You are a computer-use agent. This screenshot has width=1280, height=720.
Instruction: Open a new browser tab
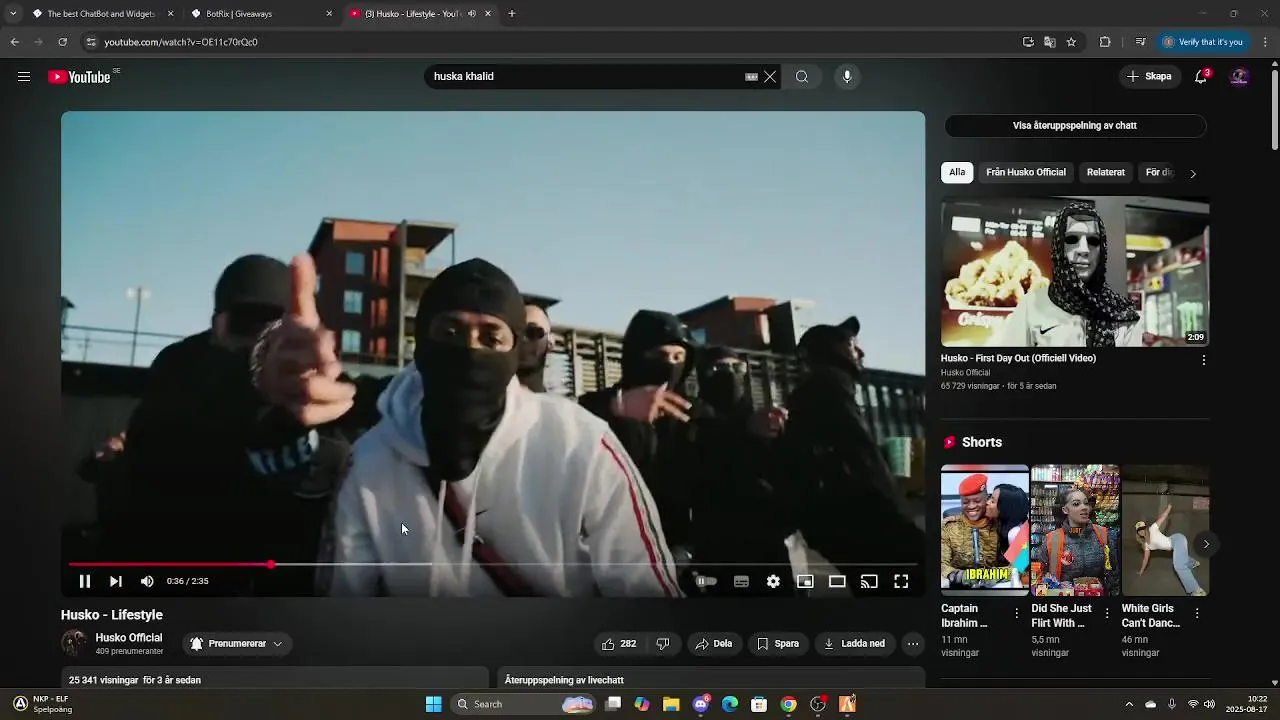pyautogui.click(x=512, y=14)
